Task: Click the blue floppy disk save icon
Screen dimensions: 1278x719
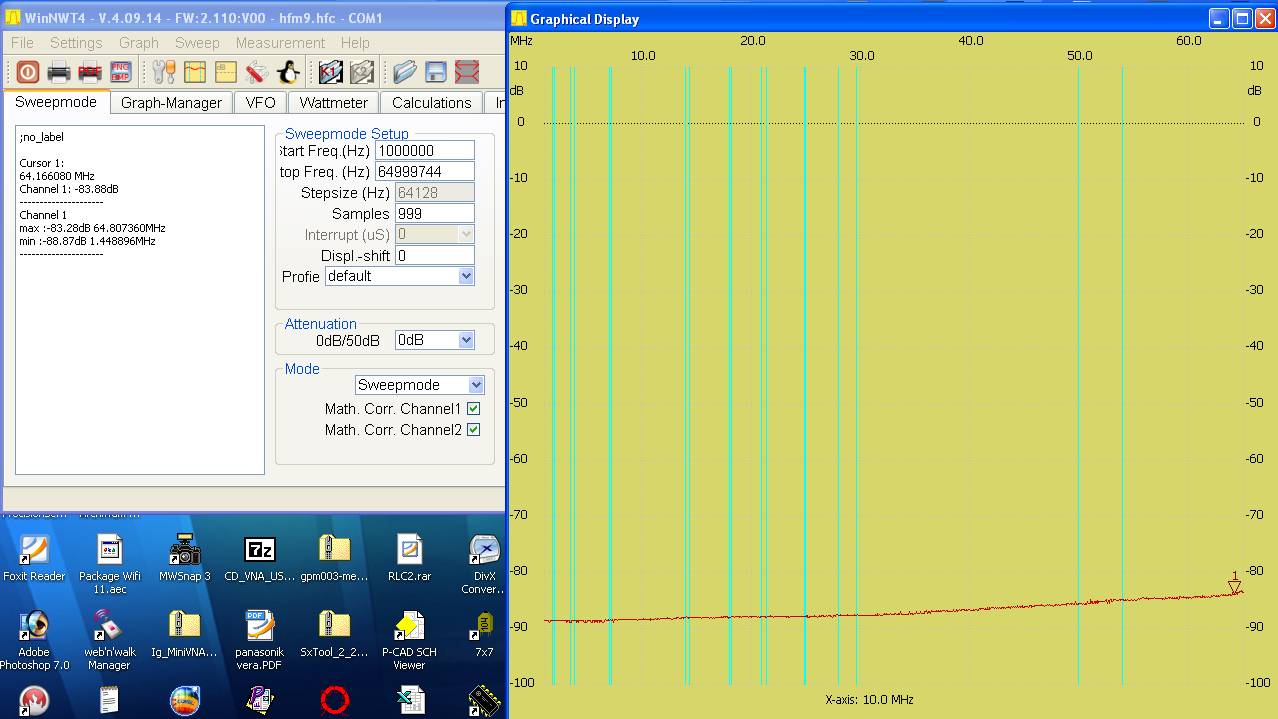Action: tap(436, 72)
